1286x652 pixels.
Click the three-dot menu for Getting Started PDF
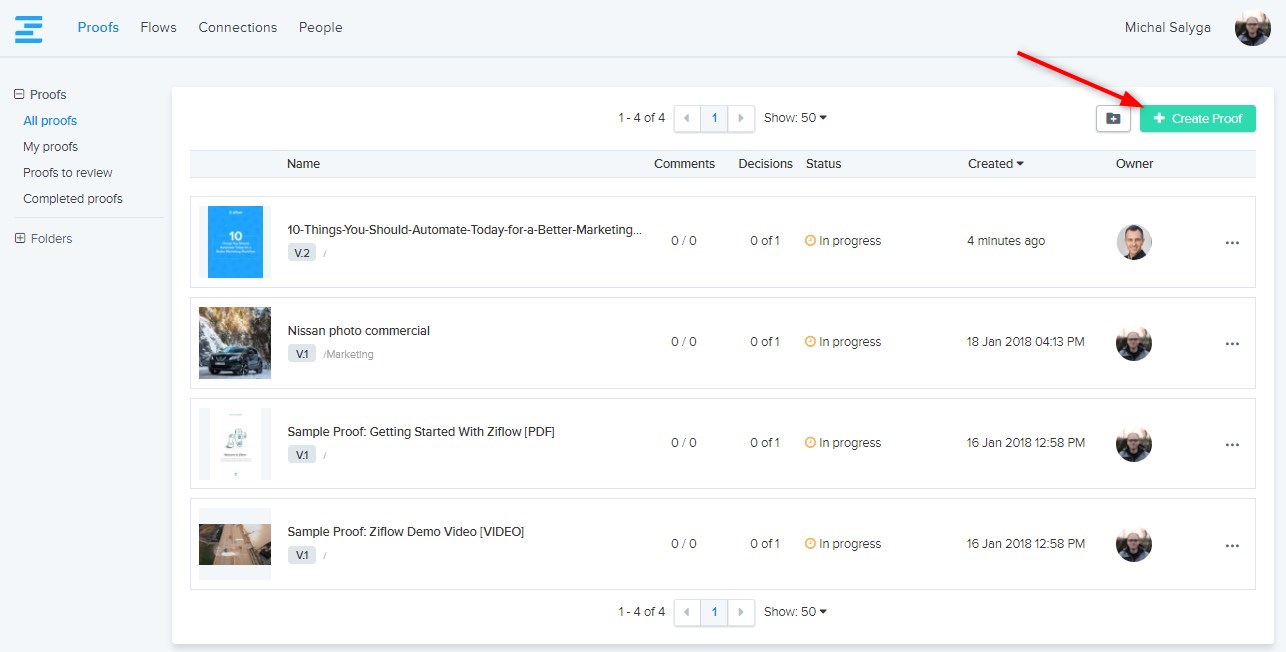point(1232,445)
